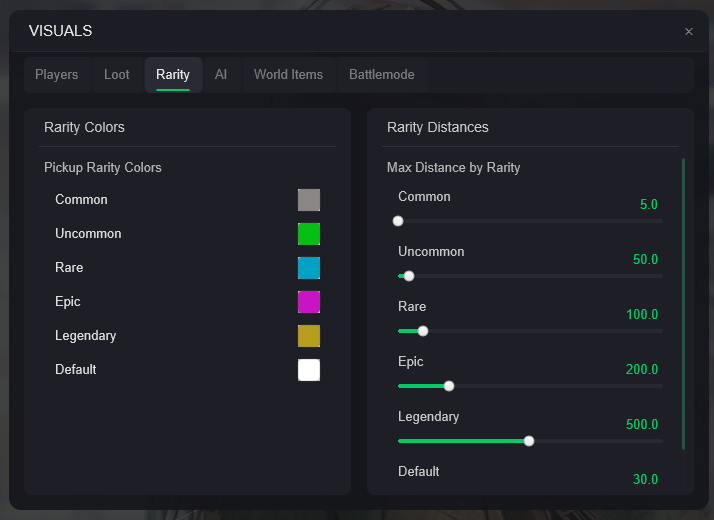Close the Visuals window
The height and width of the screenshot is (520, 714).
point(688,32)
